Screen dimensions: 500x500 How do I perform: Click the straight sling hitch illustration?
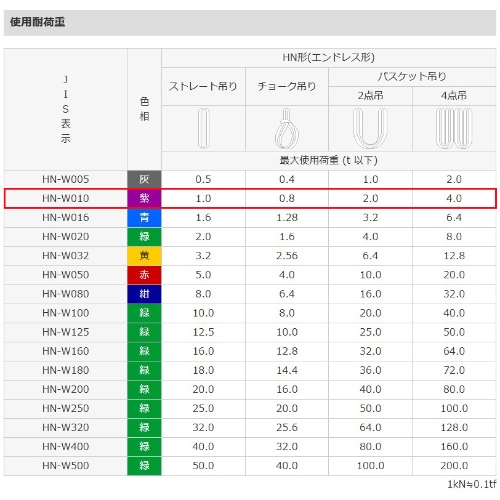point(203,128)
